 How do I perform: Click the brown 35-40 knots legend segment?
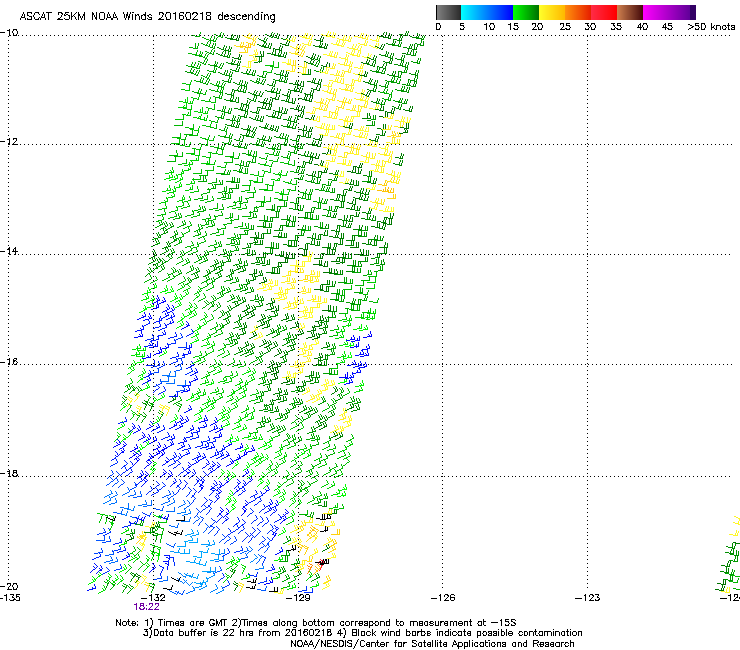[x=630, y=12]
